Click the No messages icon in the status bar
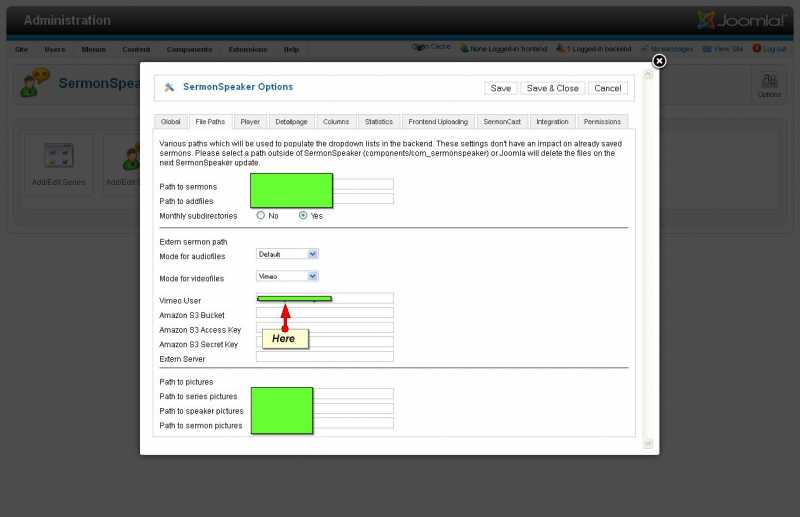The image size is (800, 517). (644, 49)
